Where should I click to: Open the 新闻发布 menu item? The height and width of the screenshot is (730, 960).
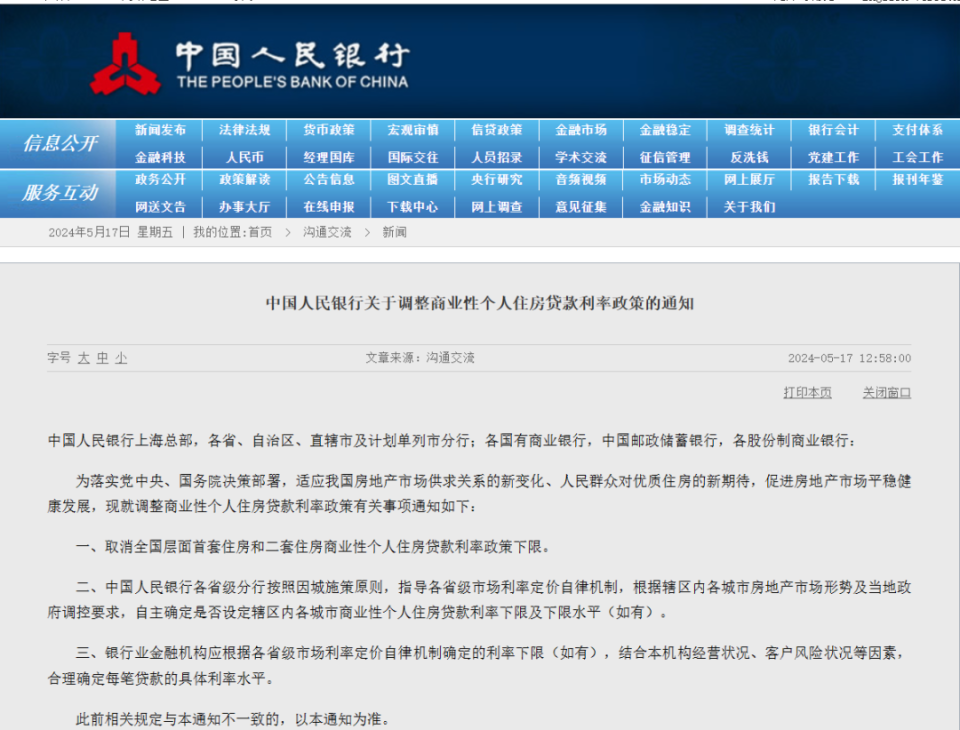pos(160,130)
